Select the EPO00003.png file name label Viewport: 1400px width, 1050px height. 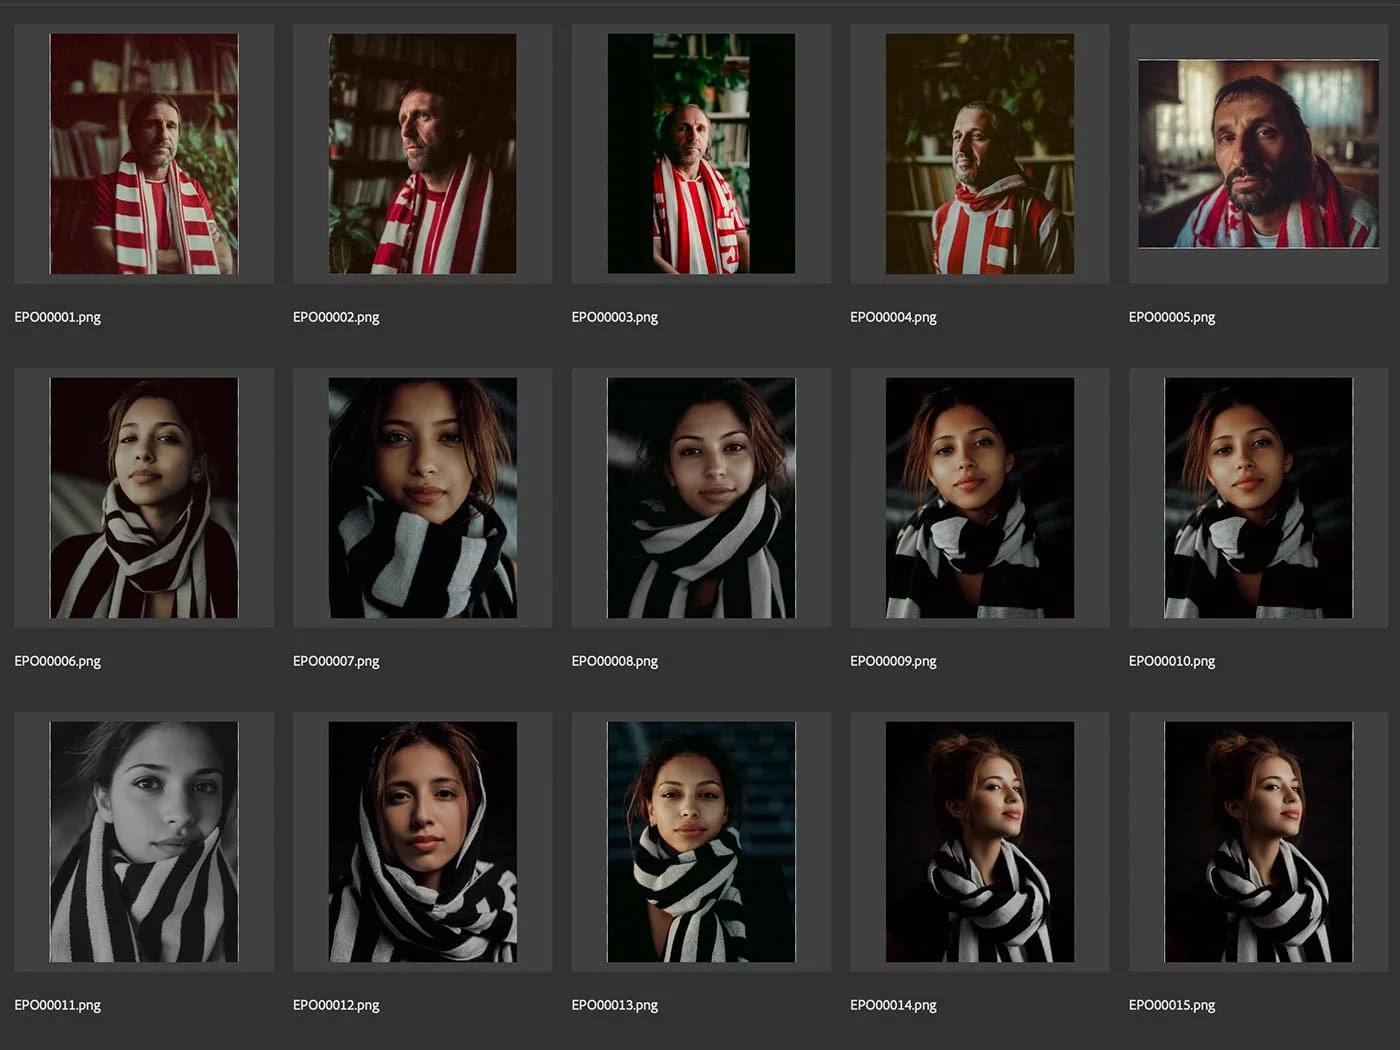[615, 317]
